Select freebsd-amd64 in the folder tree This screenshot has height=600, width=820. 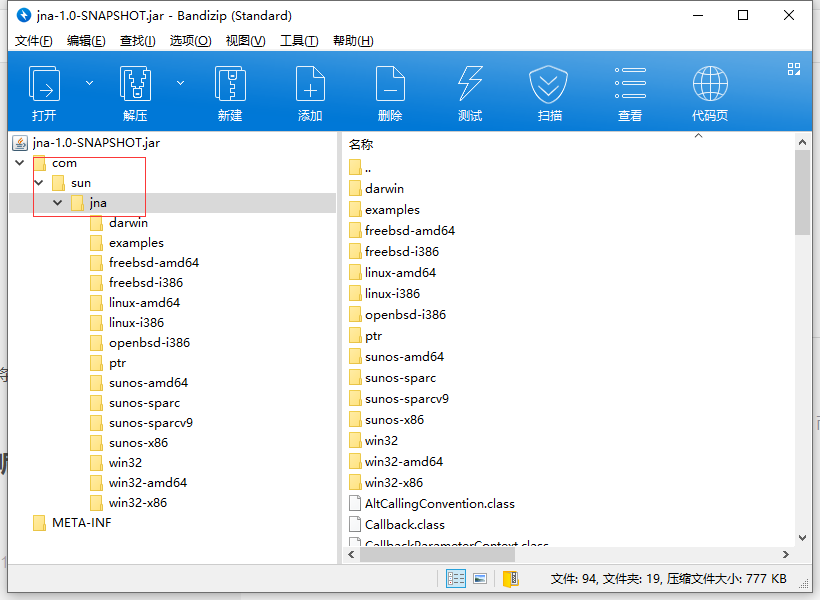(x=154, y=263)
